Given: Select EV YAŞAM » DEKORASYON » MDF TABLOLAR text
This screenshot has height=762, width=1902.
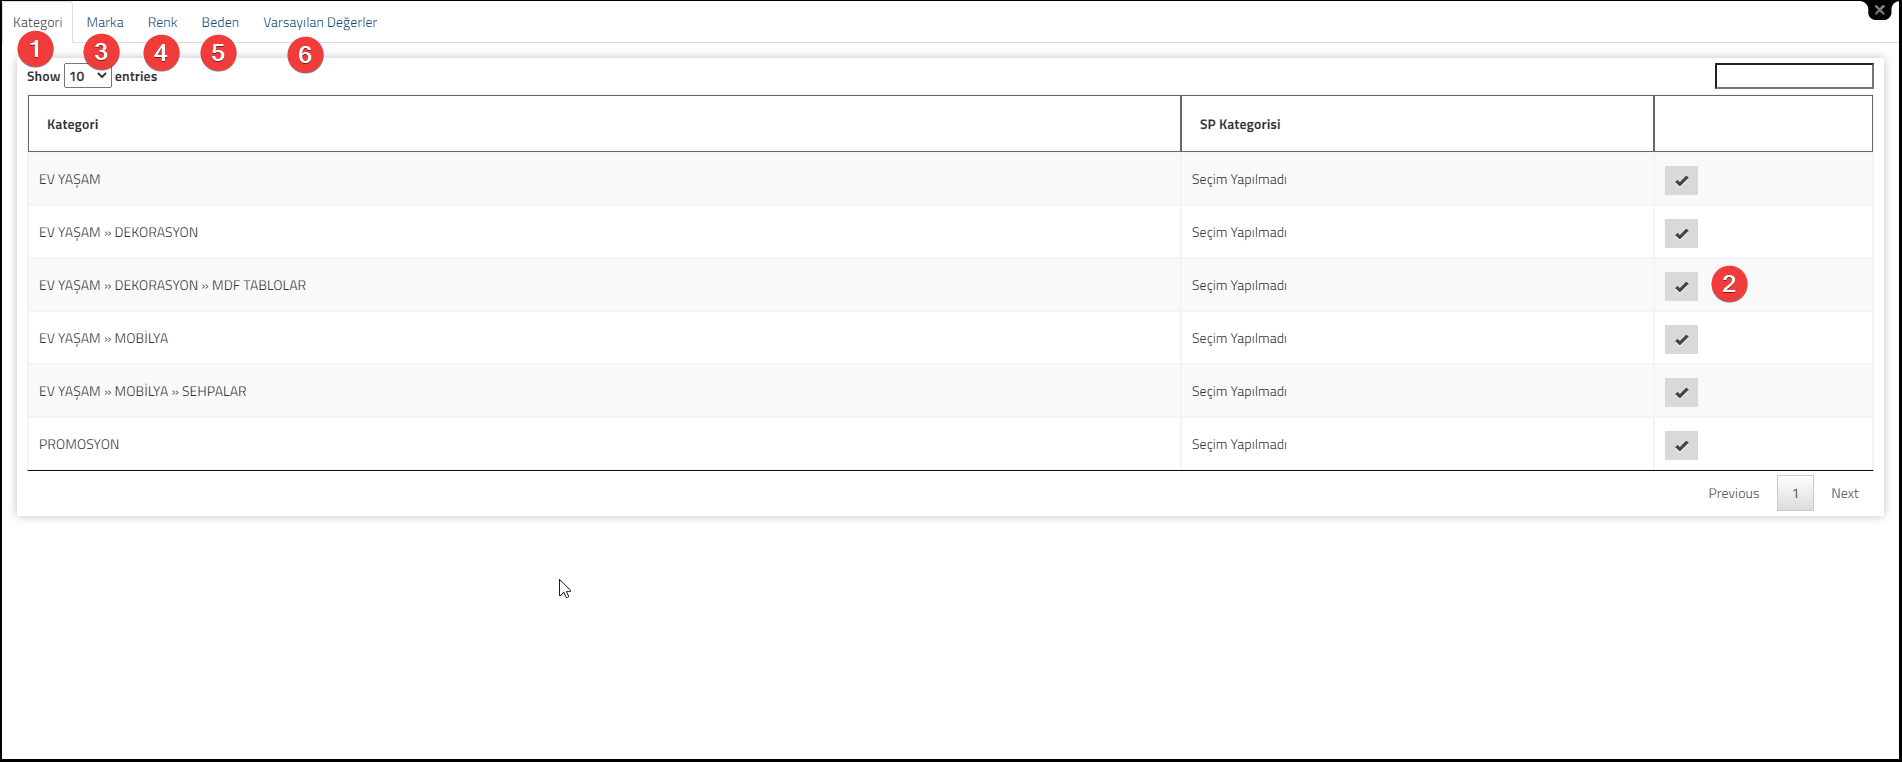Looking at the screenshot, I should pyautogui.click(x=172, y=285).
